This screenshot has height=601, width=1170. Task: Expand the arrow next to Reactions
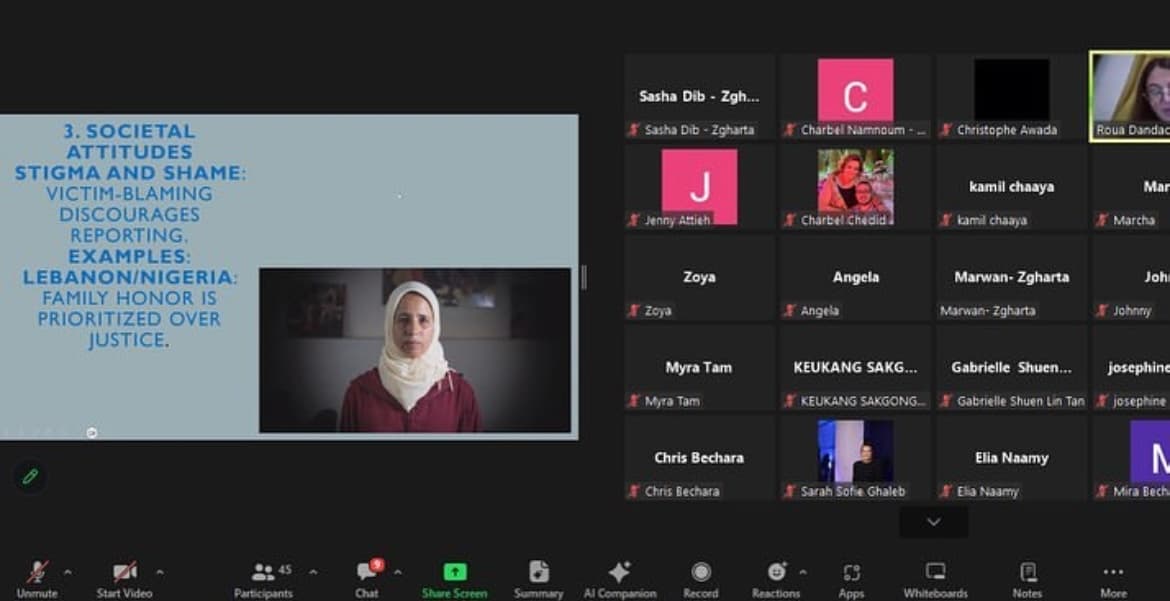(x=803, y=572)
